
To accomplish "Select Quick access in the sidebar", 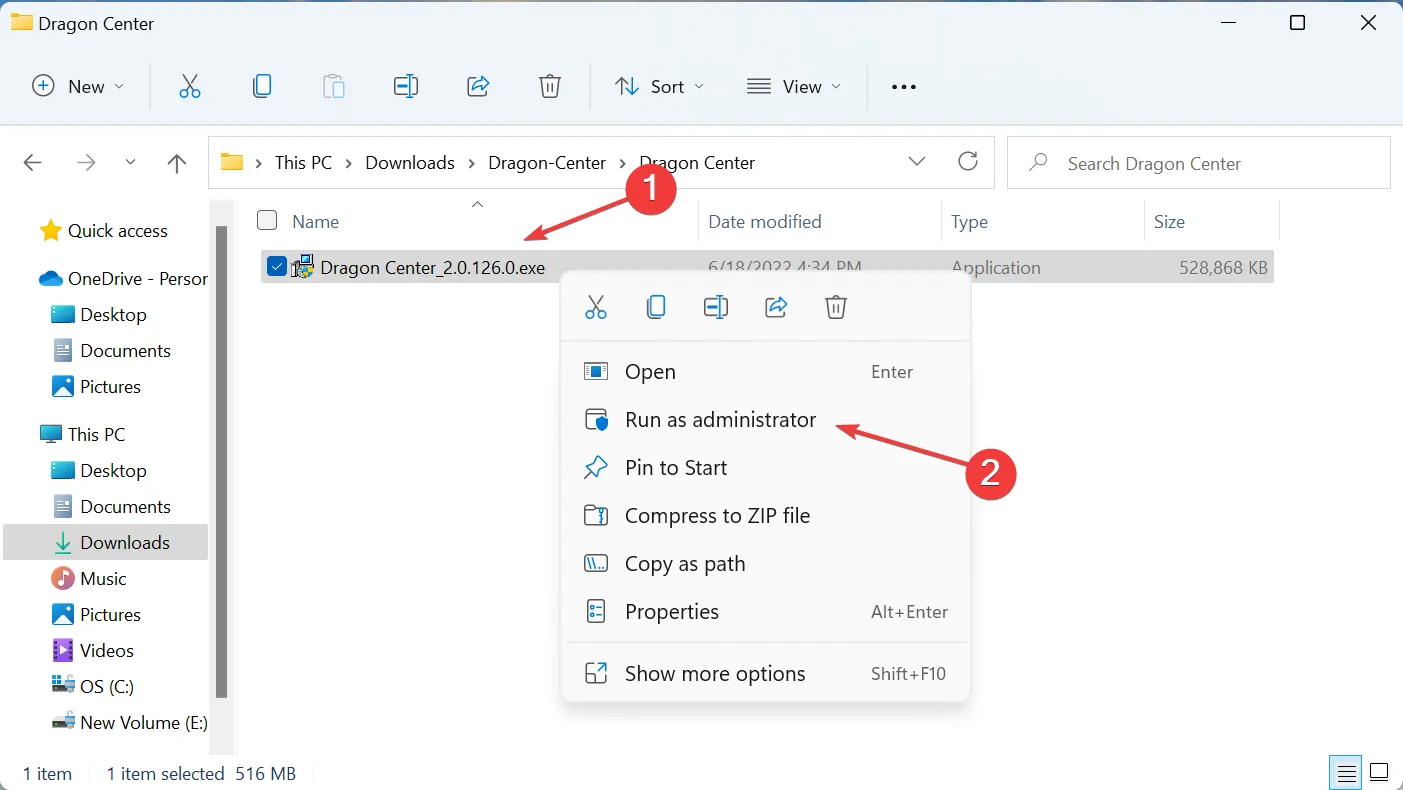I will (x=104, y=231).
